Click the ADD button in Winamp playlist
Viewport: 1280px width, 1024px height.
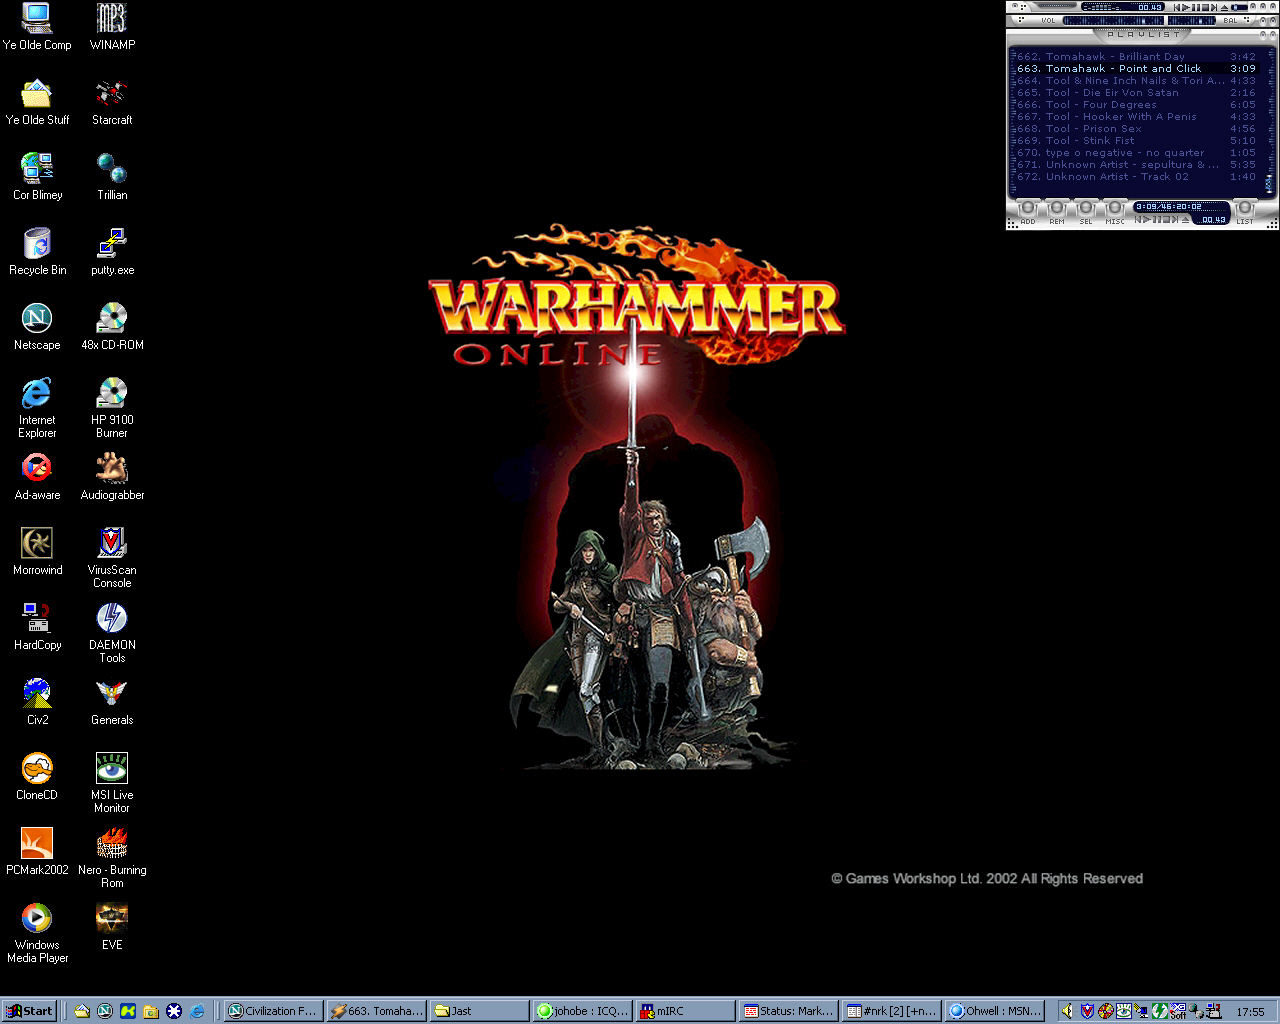[x=1027, y=211]
